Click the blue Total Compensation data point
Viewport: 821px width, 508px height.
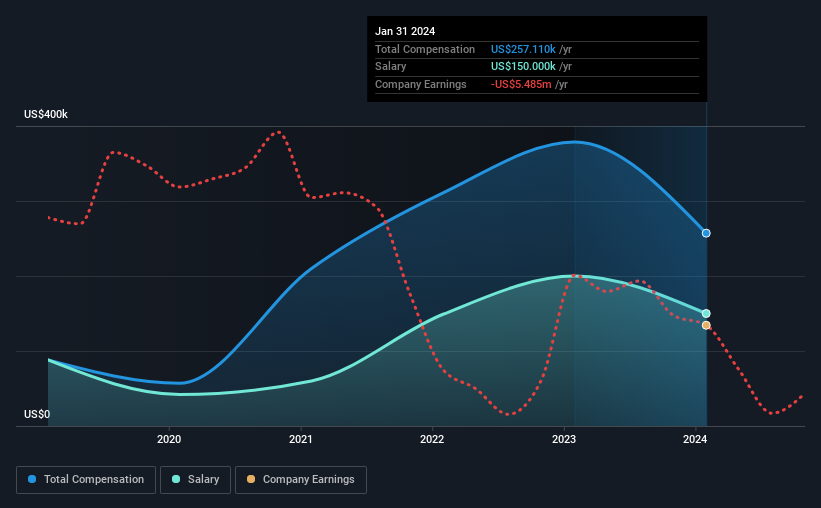(x=706, y=233)
